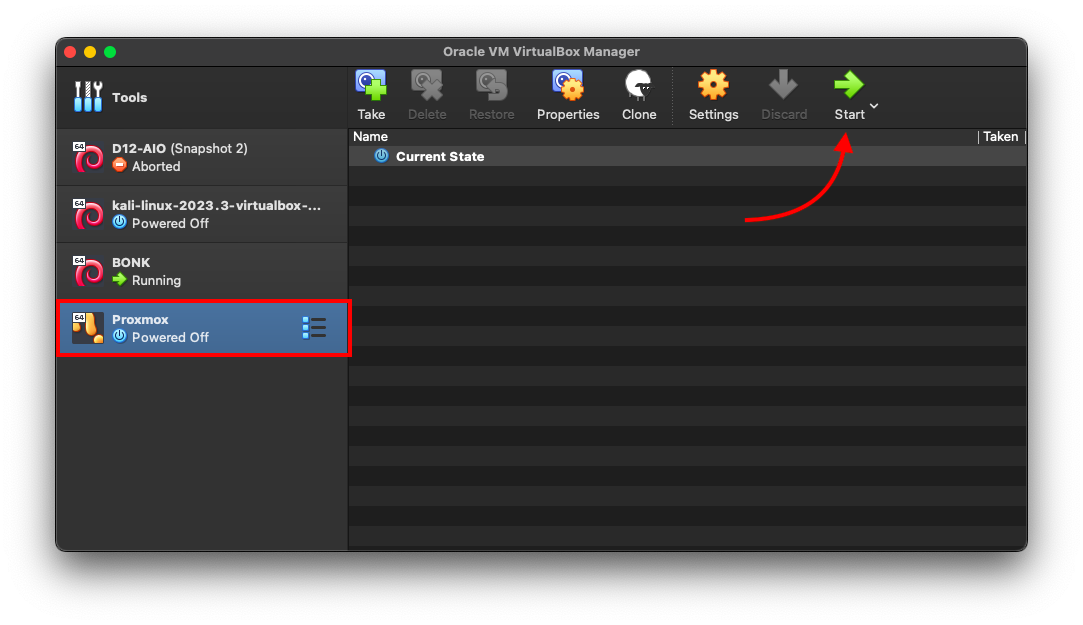Viewport: 1083px width, 625px height.
Task: Select the Proxmox VM entry
Action: point(202,328)
